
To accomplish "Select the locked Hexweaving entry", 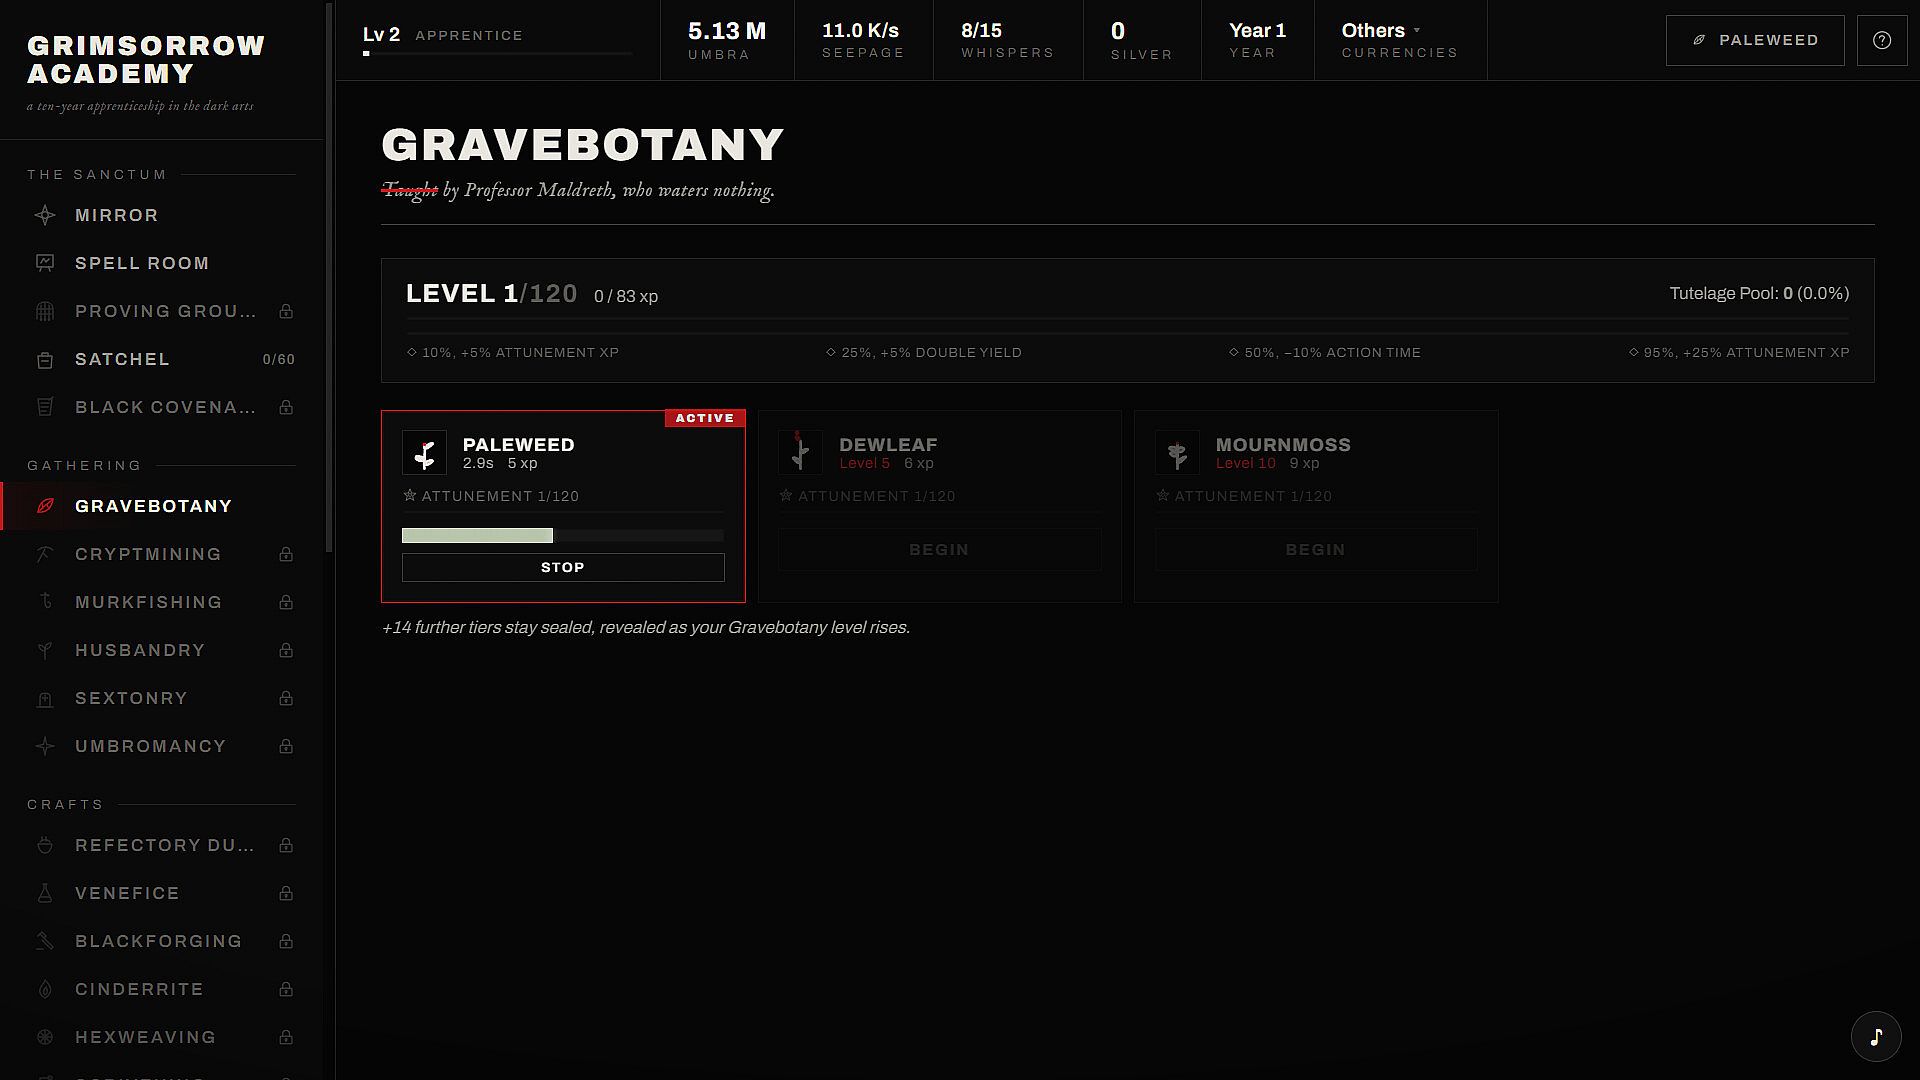I will tap(161, 1037).
